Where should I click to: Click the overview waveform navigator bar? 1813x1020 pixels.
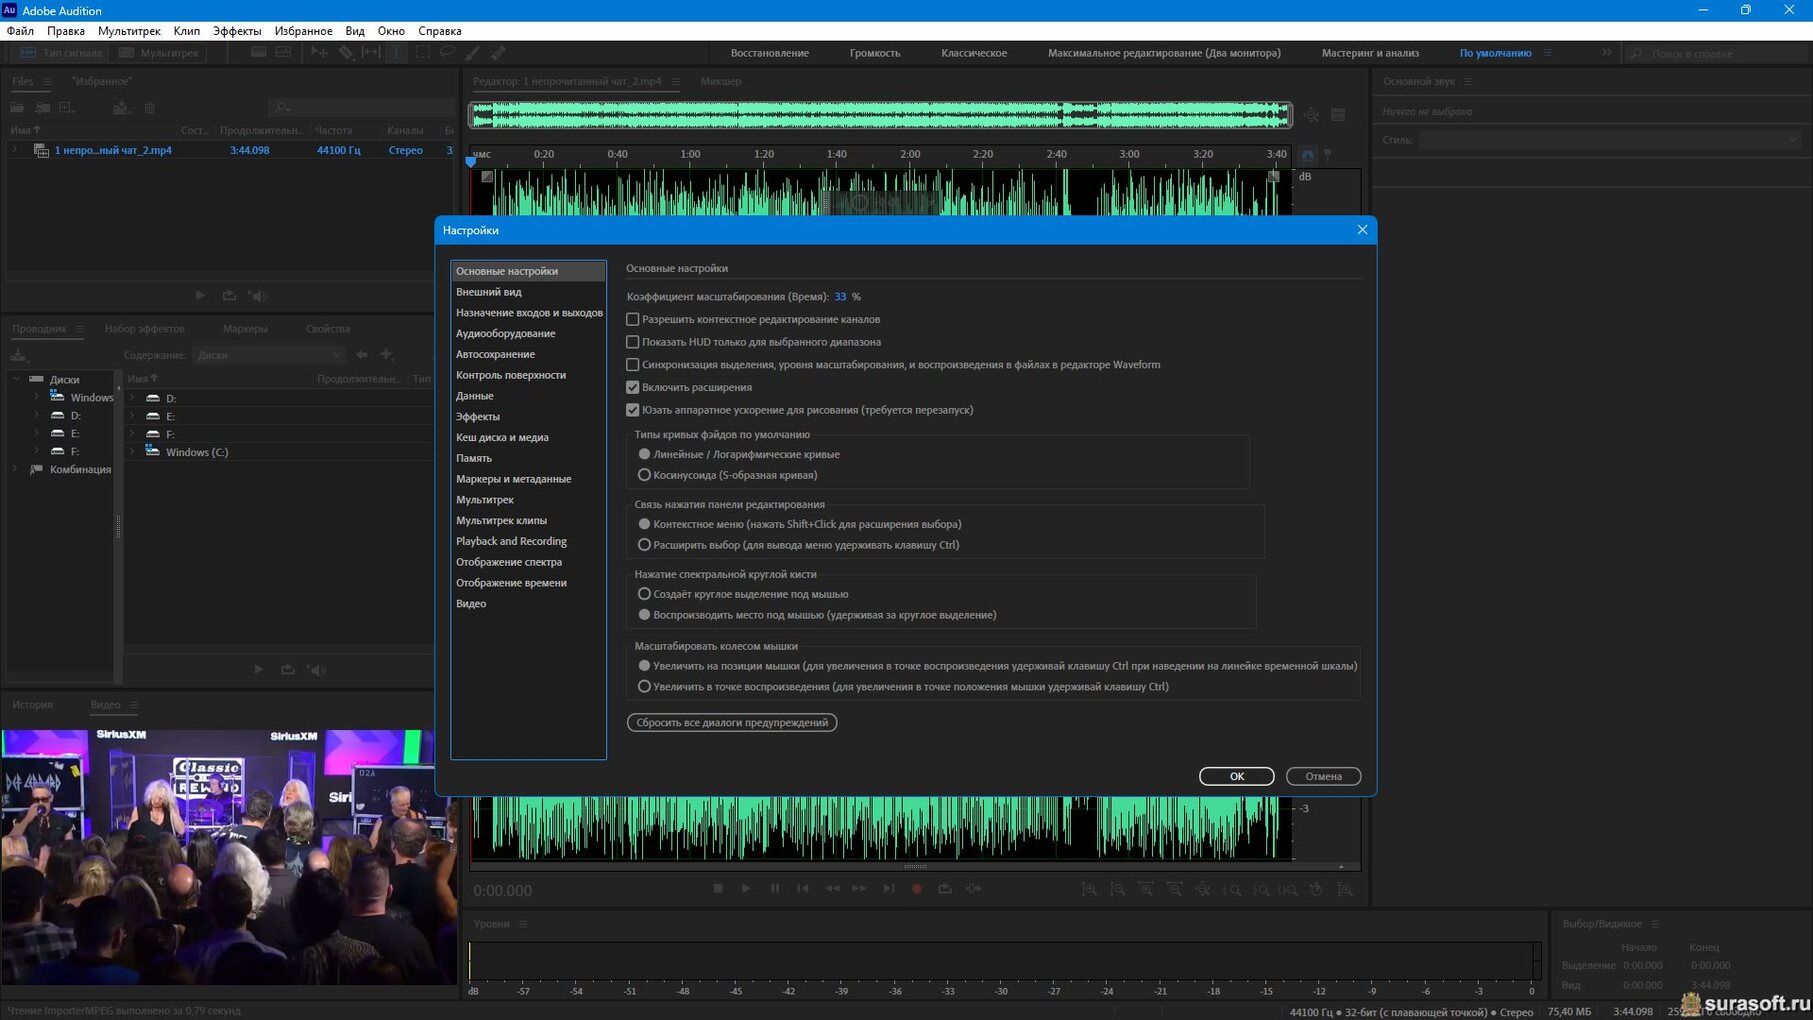point(881,115)
